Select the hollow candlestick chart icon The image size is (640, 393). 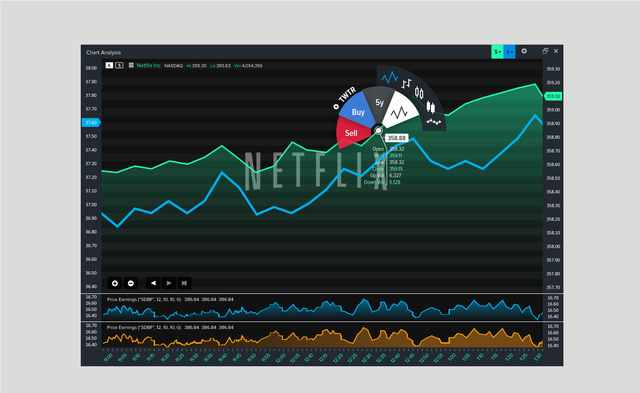[x=419, y=93]
